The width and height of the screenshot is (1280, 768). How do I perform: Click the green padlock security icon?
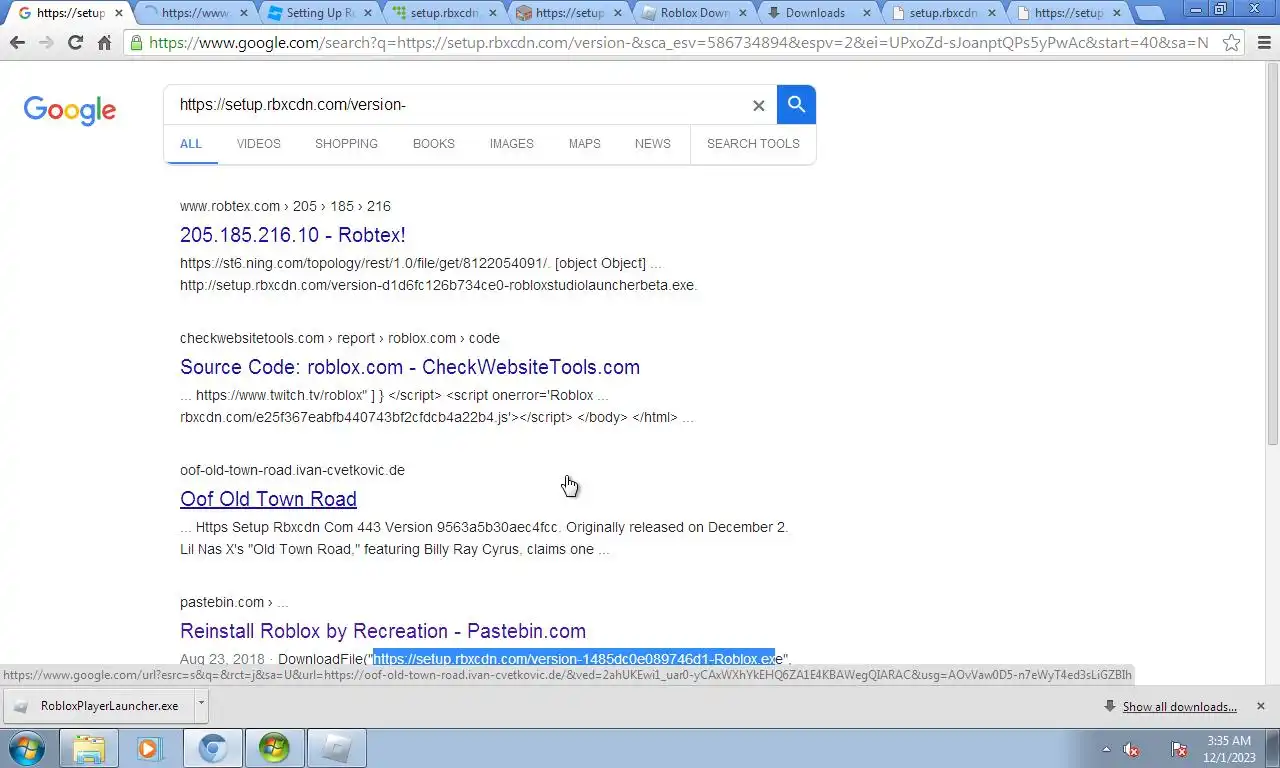click(x=137, y=43)
